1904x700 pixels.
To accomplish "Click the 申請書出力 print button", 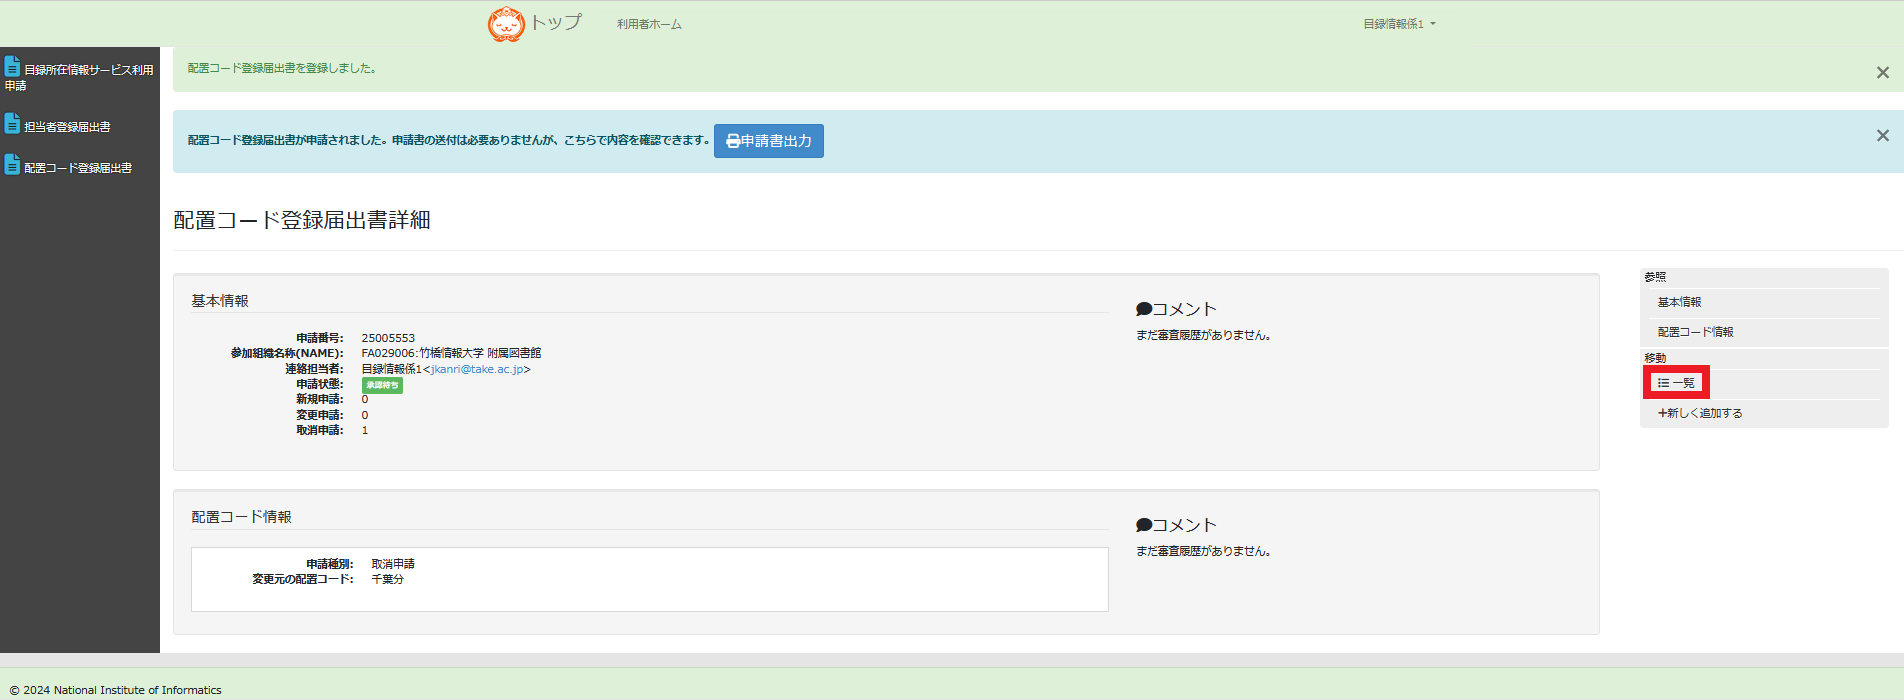I will click(769, 141).
